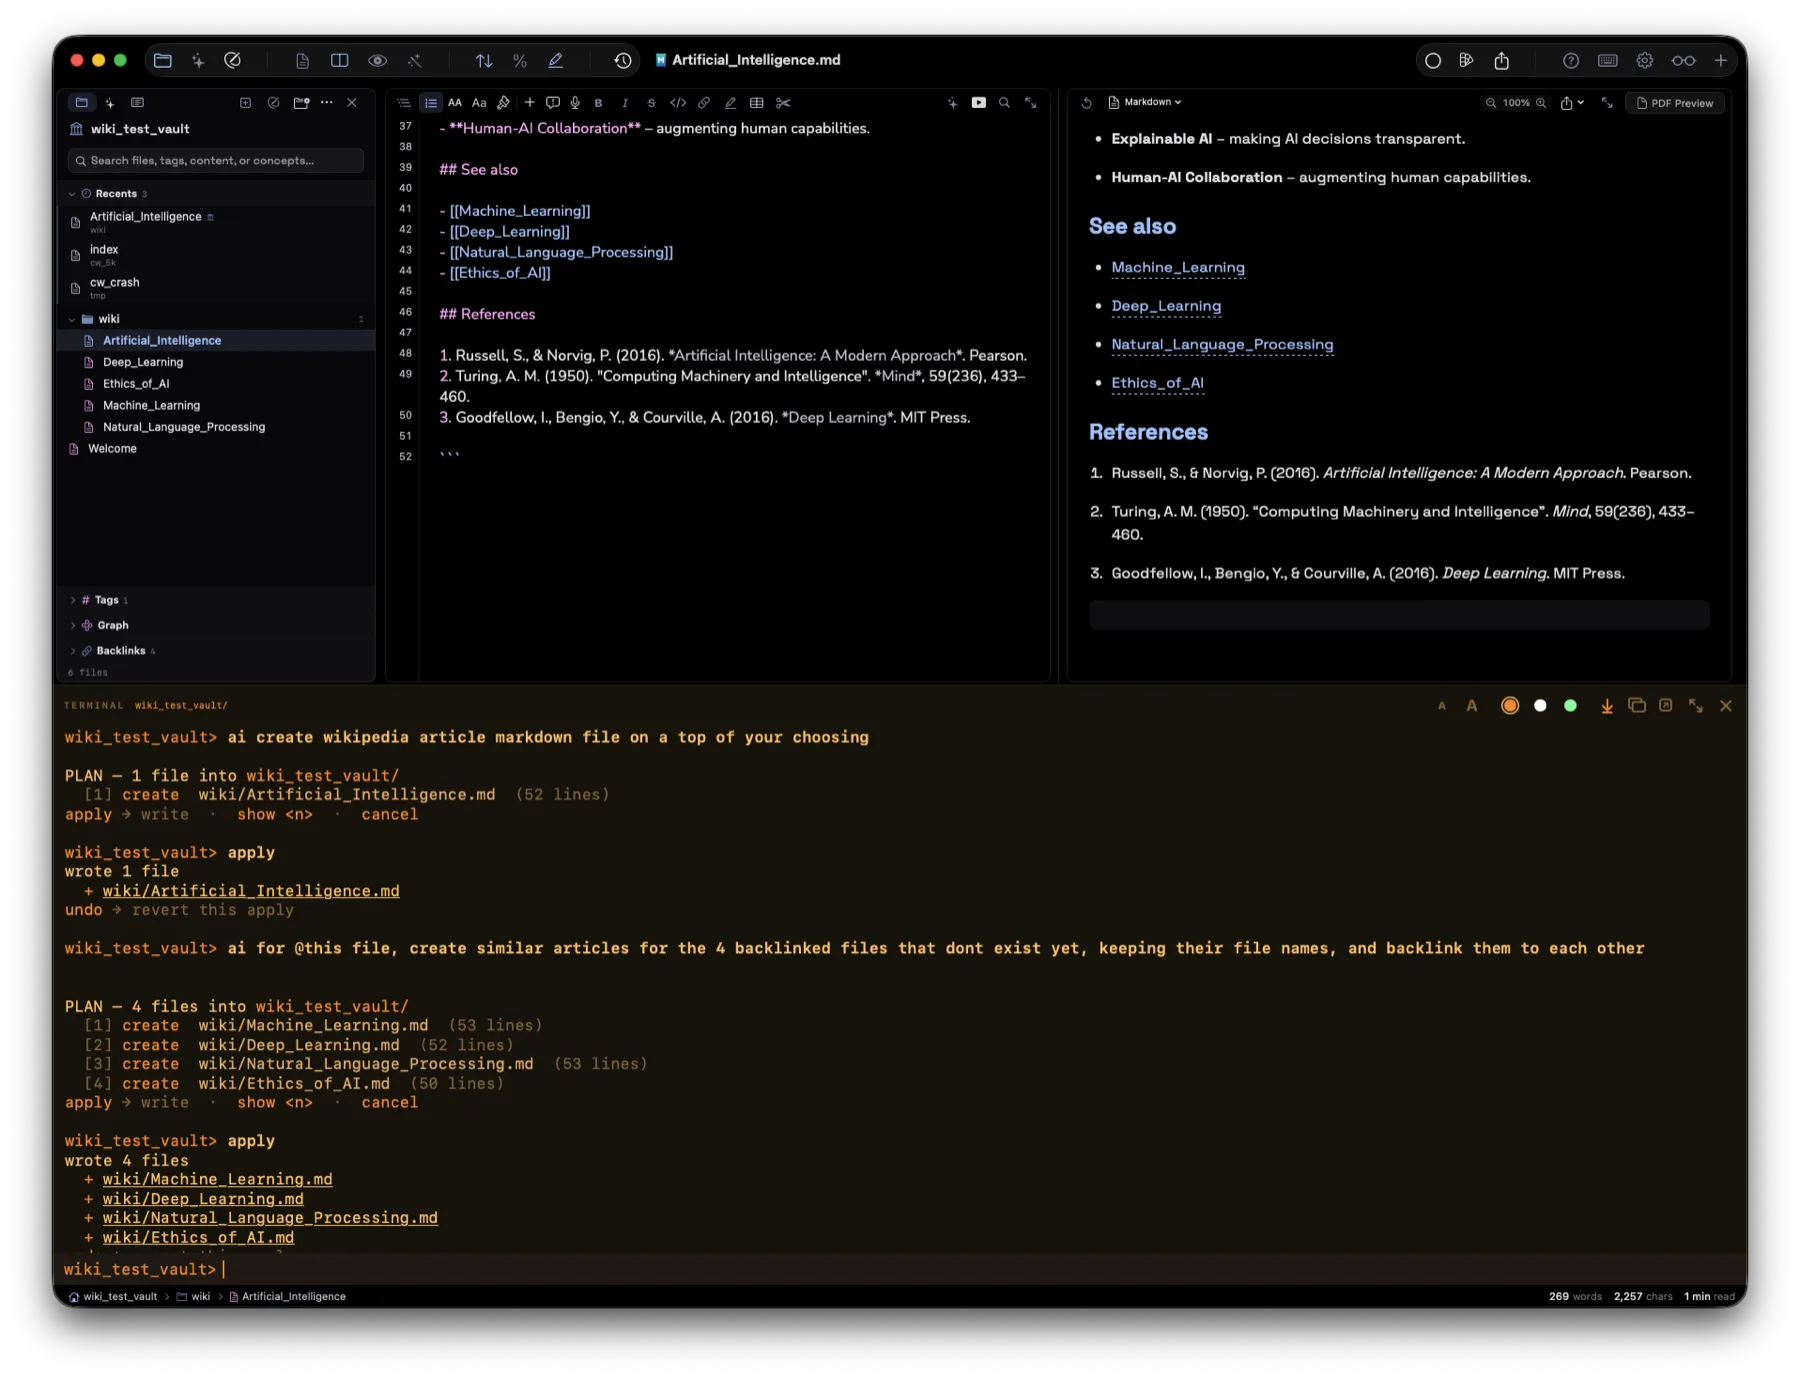Expand the Backlinks section
Image resolution: width=1800 pixels, height=1377 pixels.
72,651
